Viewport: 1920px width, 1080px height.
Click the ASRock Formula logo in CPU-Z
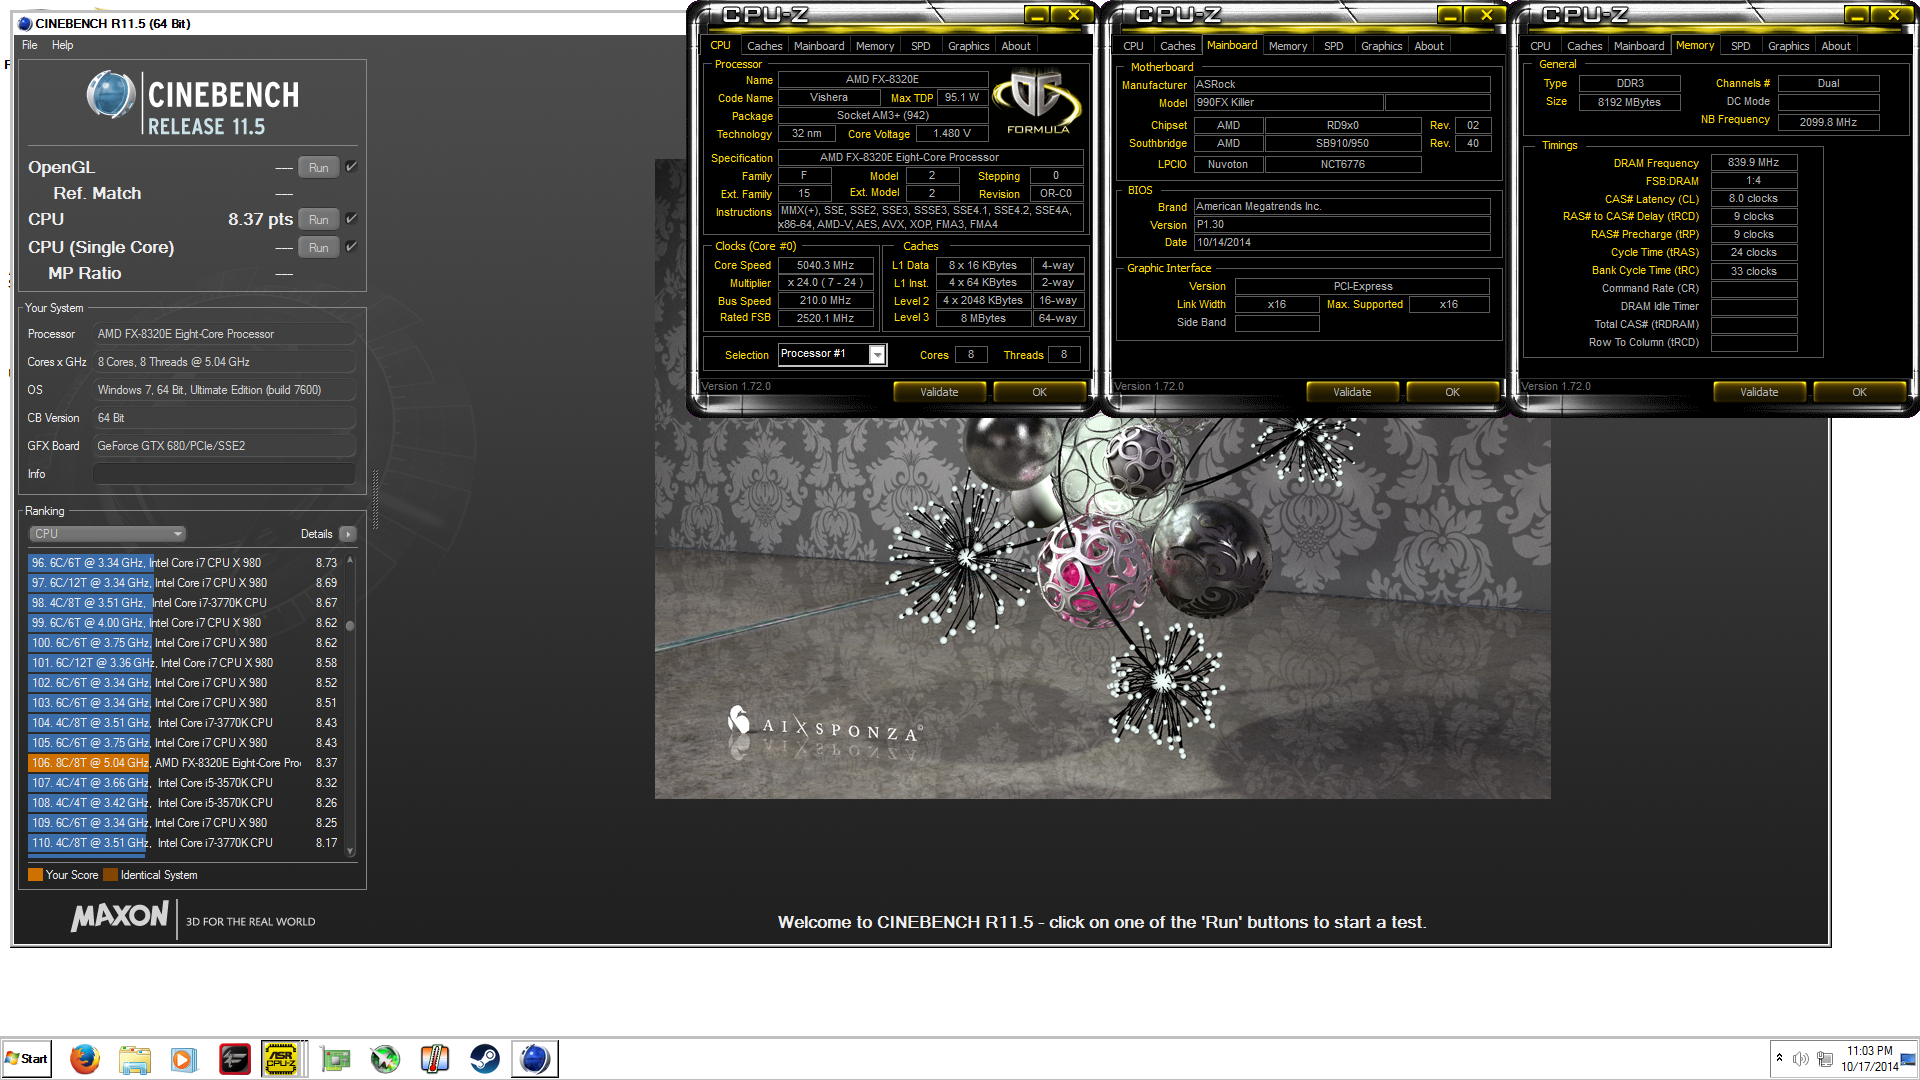[x=1038, y=102]
